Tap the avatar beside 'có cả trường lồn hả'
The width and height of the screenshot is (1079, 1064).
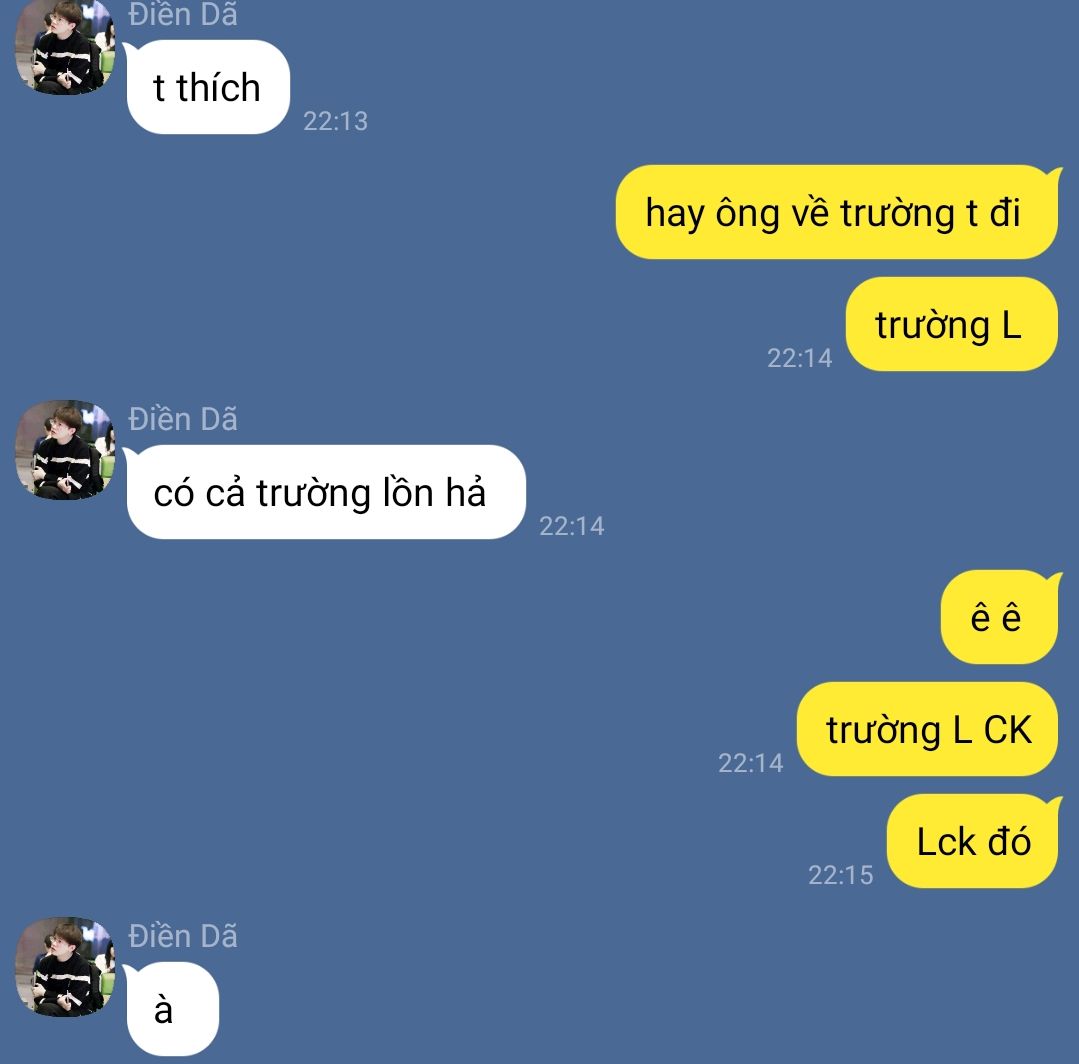(65, 450)
